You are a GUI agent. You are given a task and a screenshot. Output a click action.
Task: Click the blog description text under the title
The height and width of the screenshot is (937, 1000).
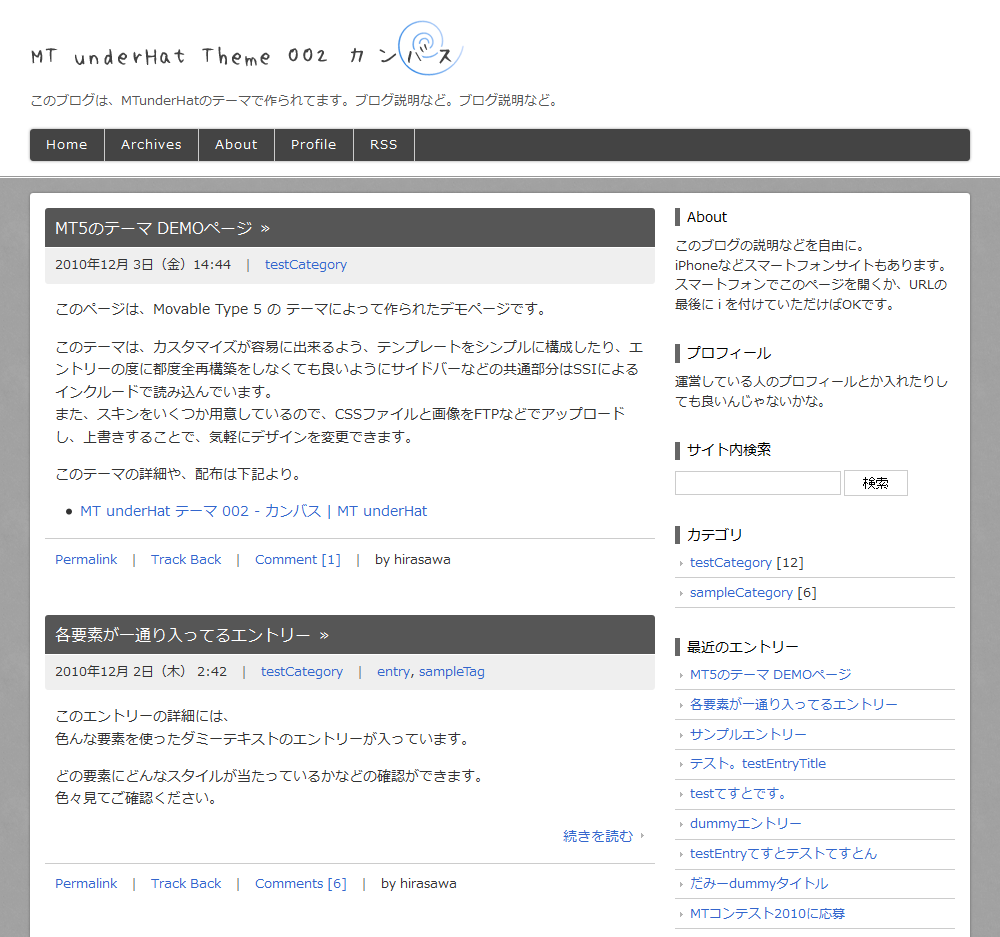pyautogui.click(x=295, y=100)
